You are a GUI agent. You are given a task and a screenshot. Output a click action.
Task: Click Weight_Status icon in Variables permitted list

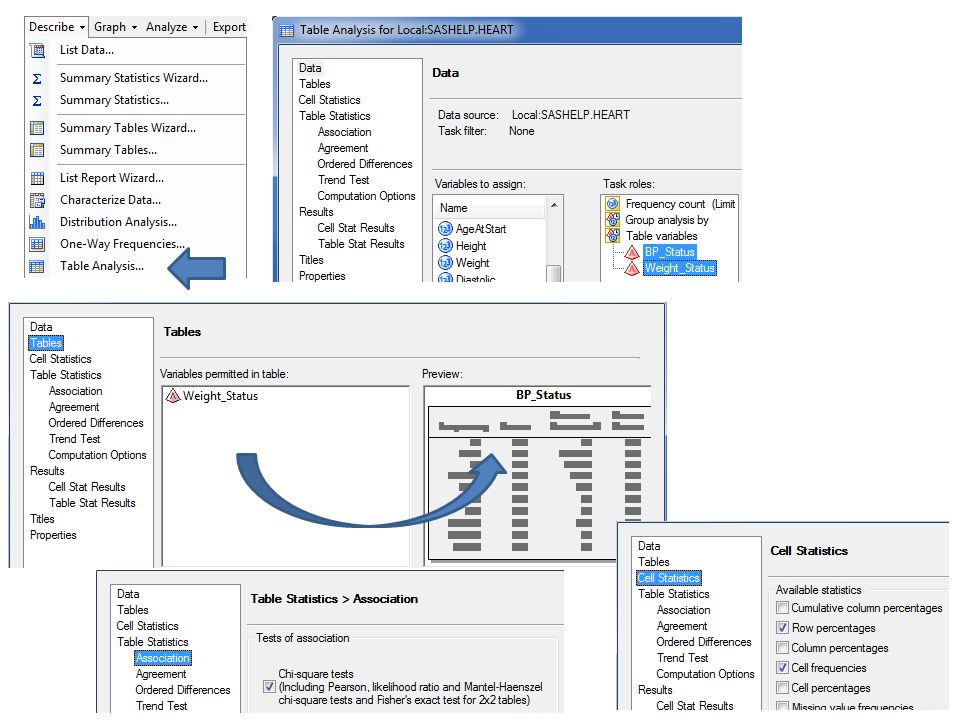(173, 396)
